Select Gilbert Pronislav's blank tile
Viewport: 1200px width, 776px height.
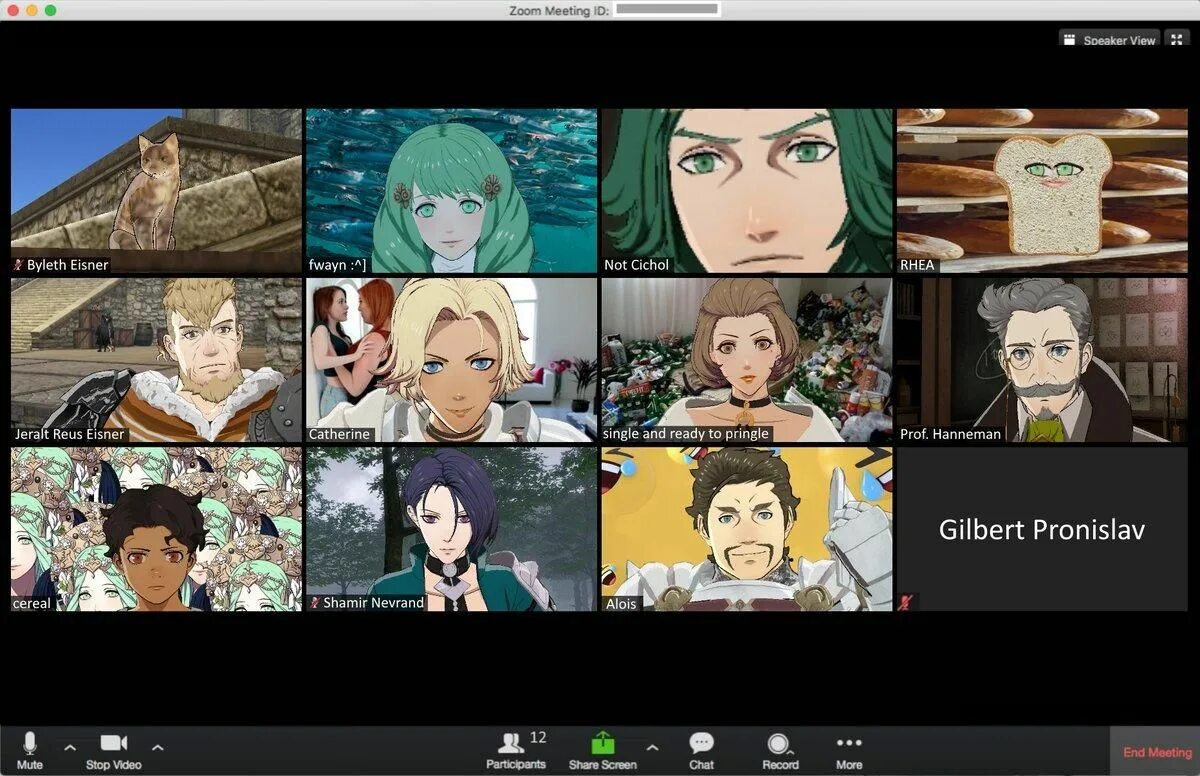(x=1042, y=529)
